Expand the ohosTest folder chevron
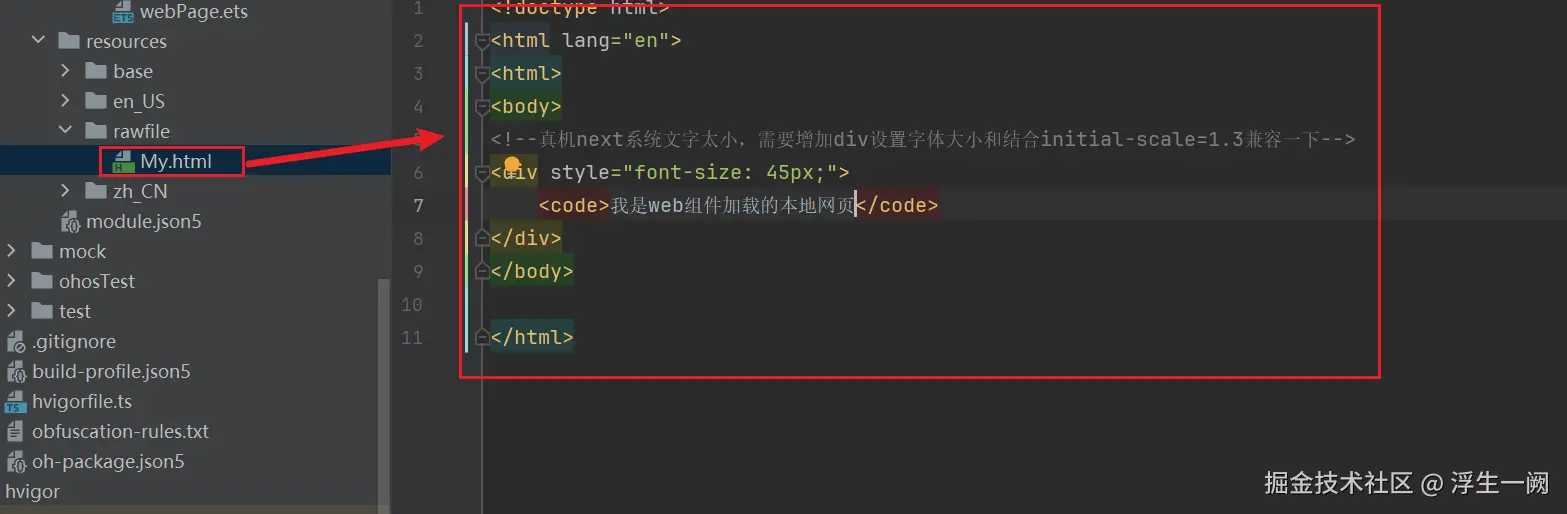Screen dimensions: 1567x514 [11, 281]
